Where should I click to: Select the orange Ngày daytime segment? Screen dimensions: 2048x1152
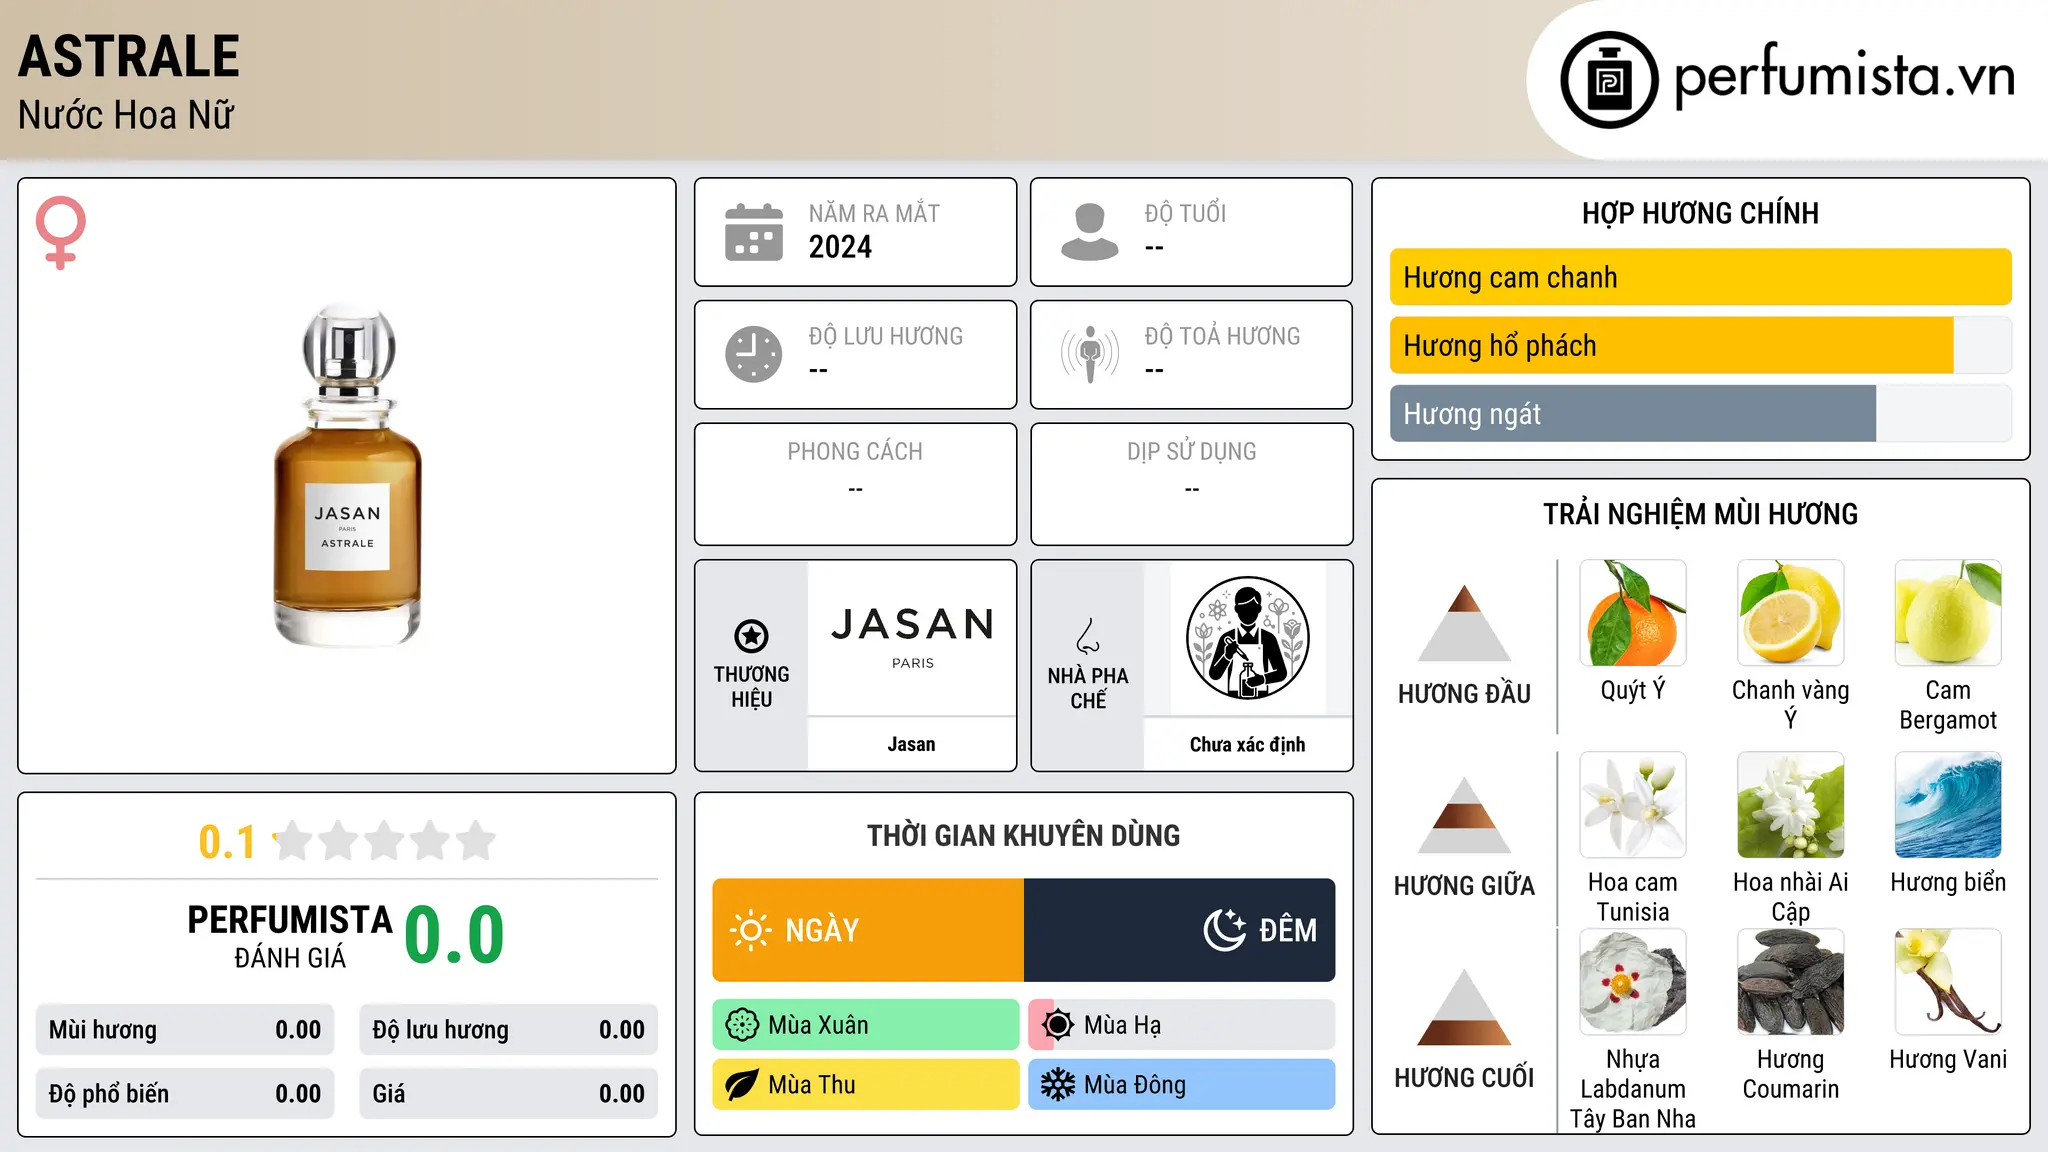(868, 930)
